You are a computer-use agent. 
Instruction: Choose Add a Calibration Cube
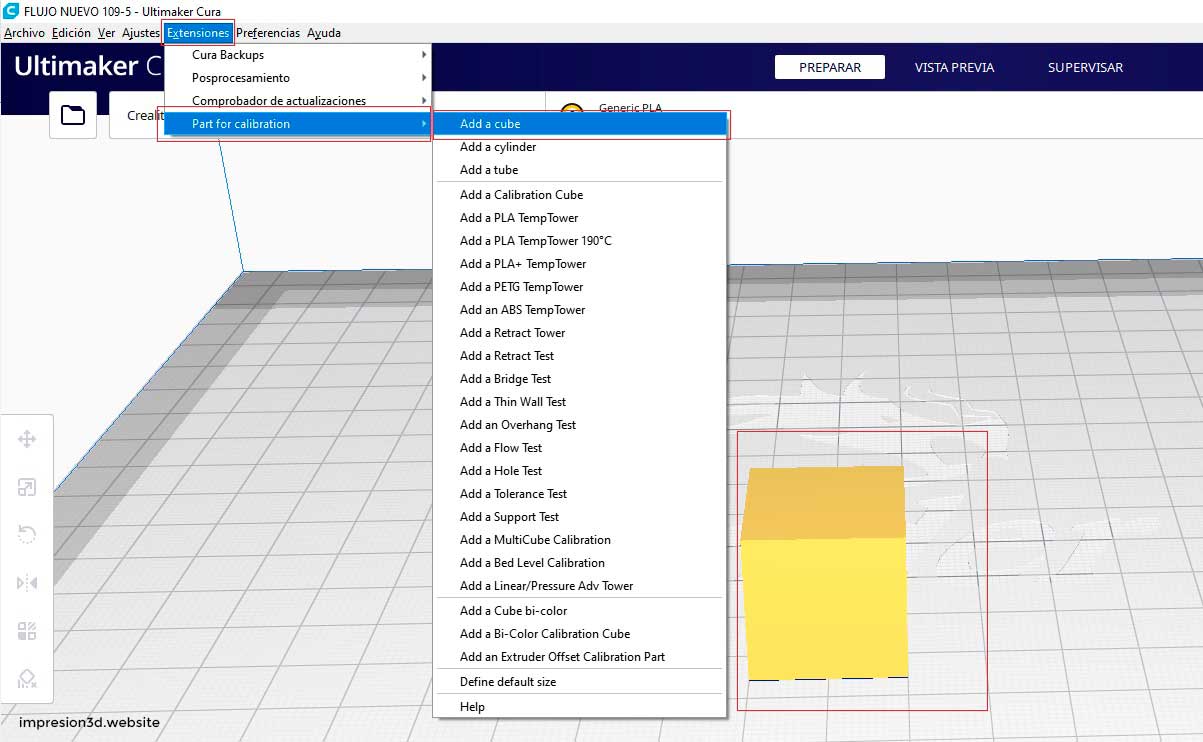579,195
